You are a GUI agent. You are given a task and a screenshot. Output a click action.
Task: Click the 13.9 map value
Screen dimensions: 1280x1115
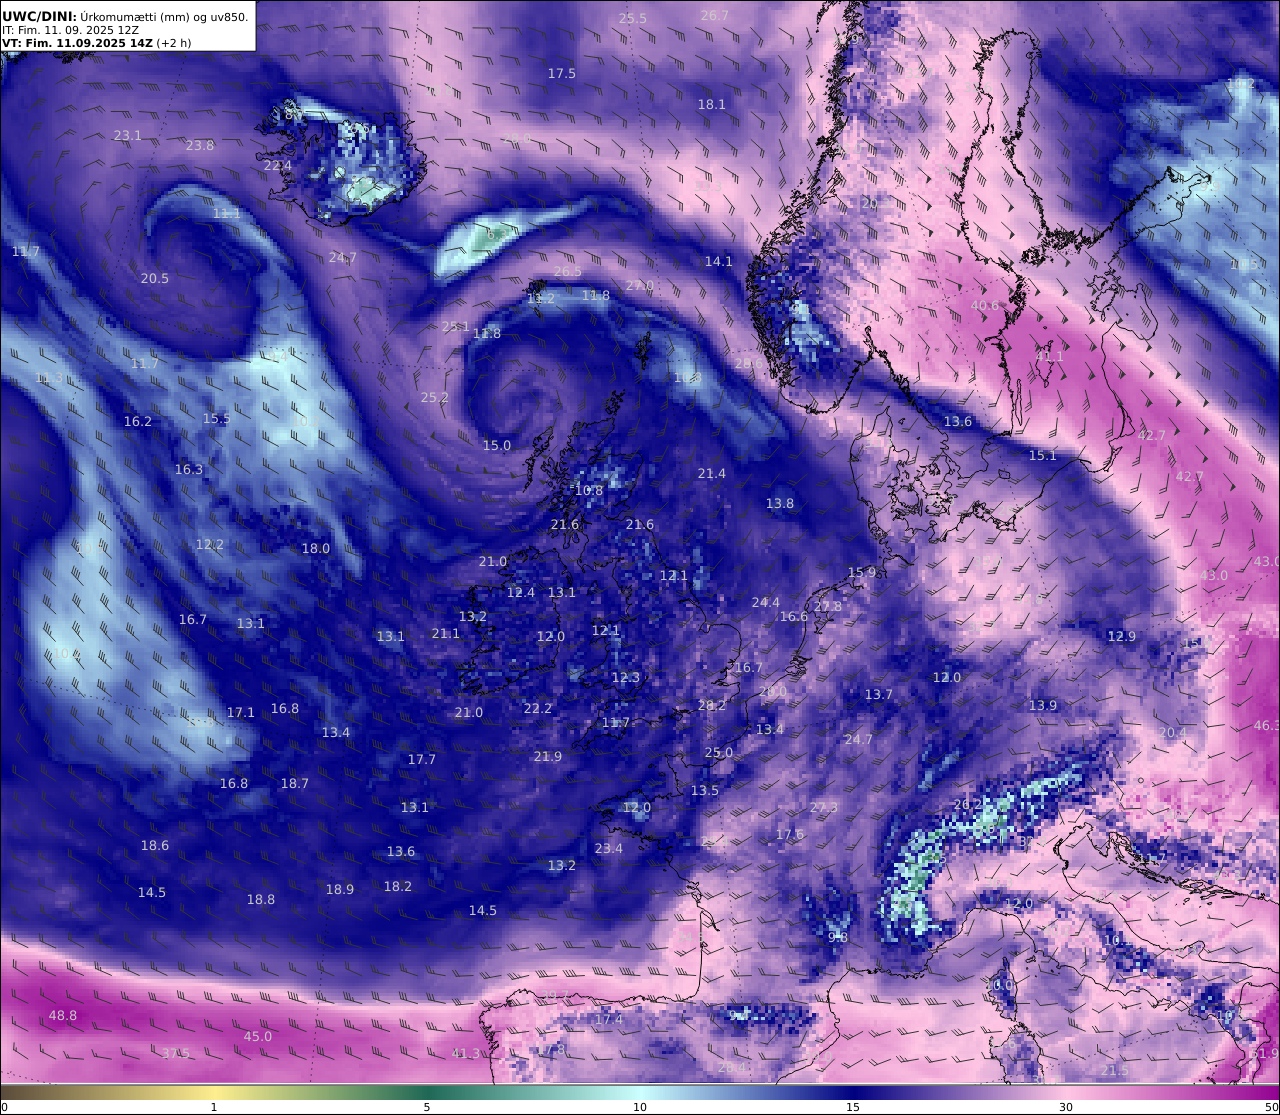click(1043, 706)
